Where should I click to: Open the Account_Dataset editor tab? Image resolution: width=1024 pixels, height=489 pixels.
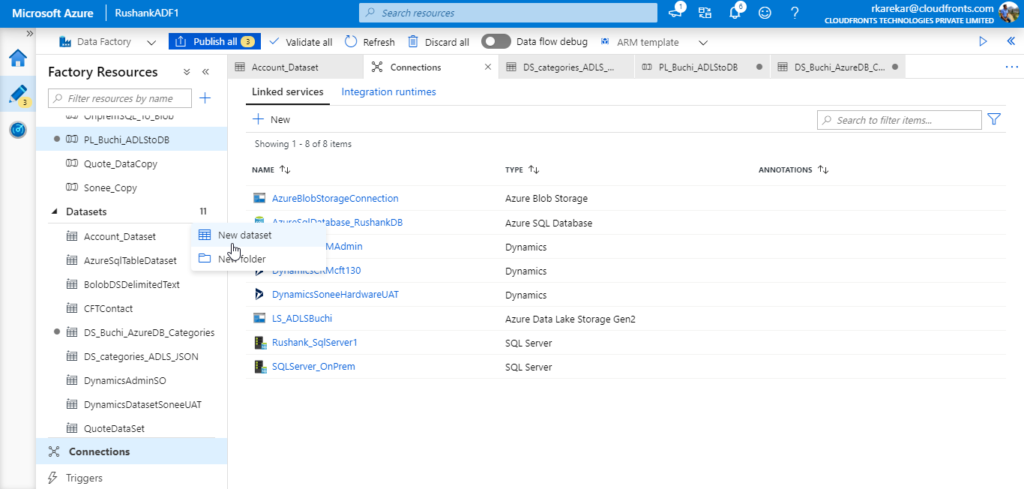pos(288,68)
